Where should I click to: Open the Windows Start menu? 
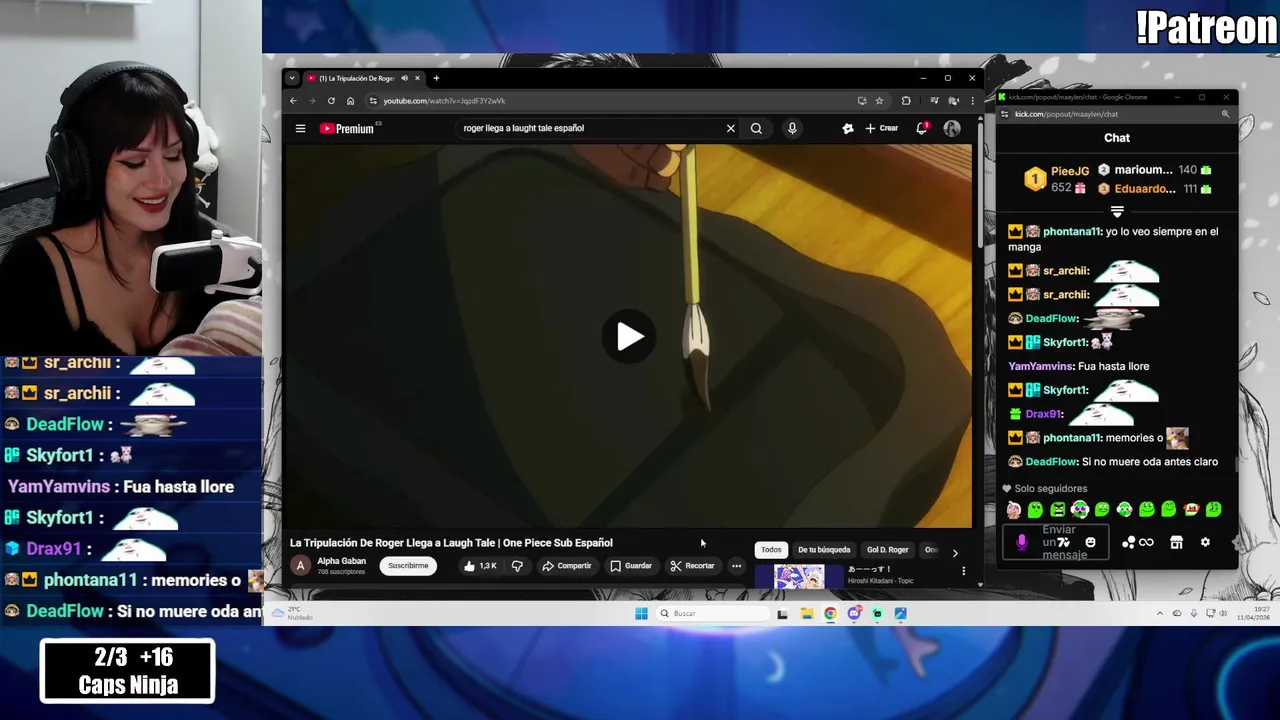pyautogui.click(x=641, y=613)
